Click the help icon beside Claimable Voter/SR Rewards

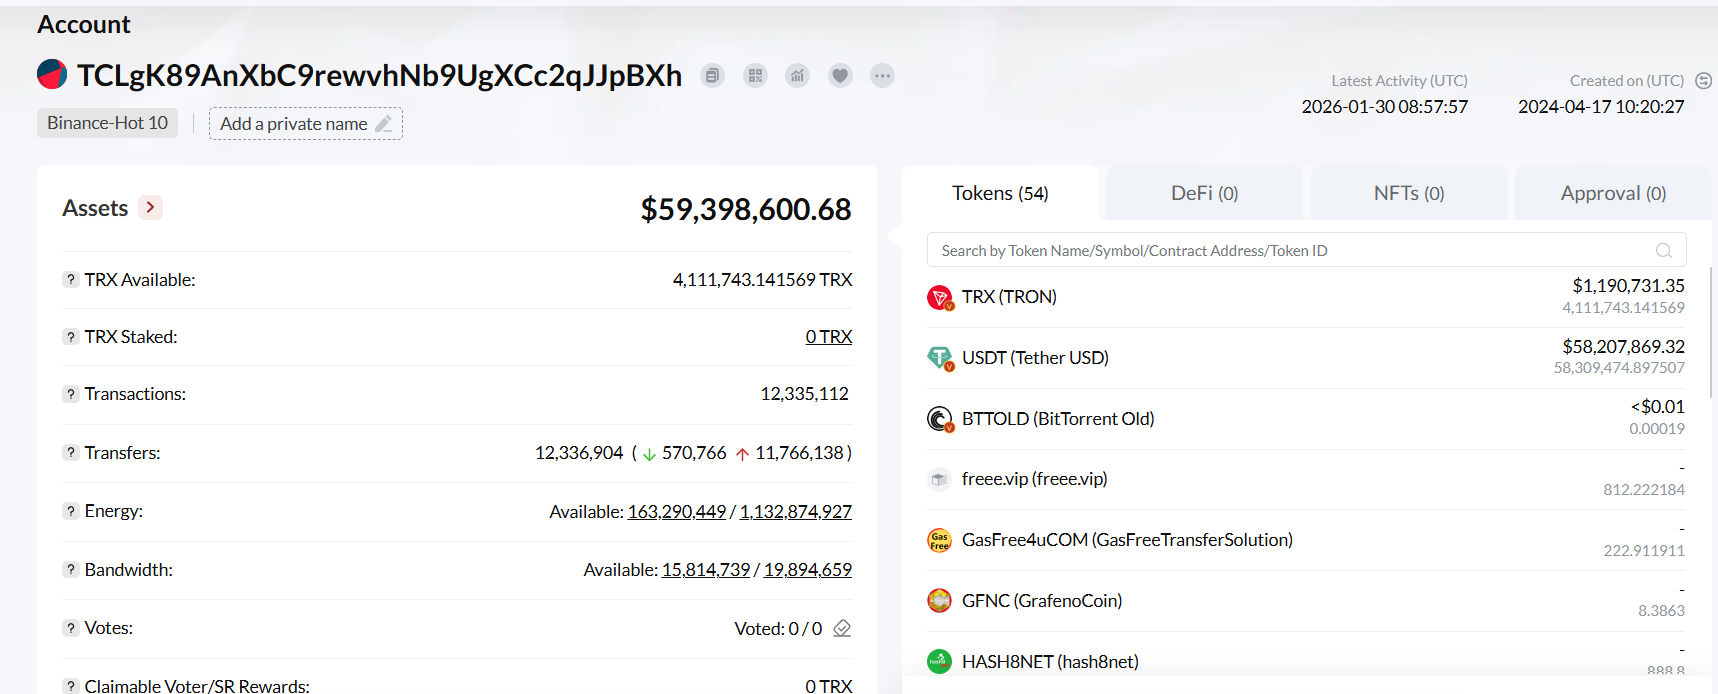[71, 686]
